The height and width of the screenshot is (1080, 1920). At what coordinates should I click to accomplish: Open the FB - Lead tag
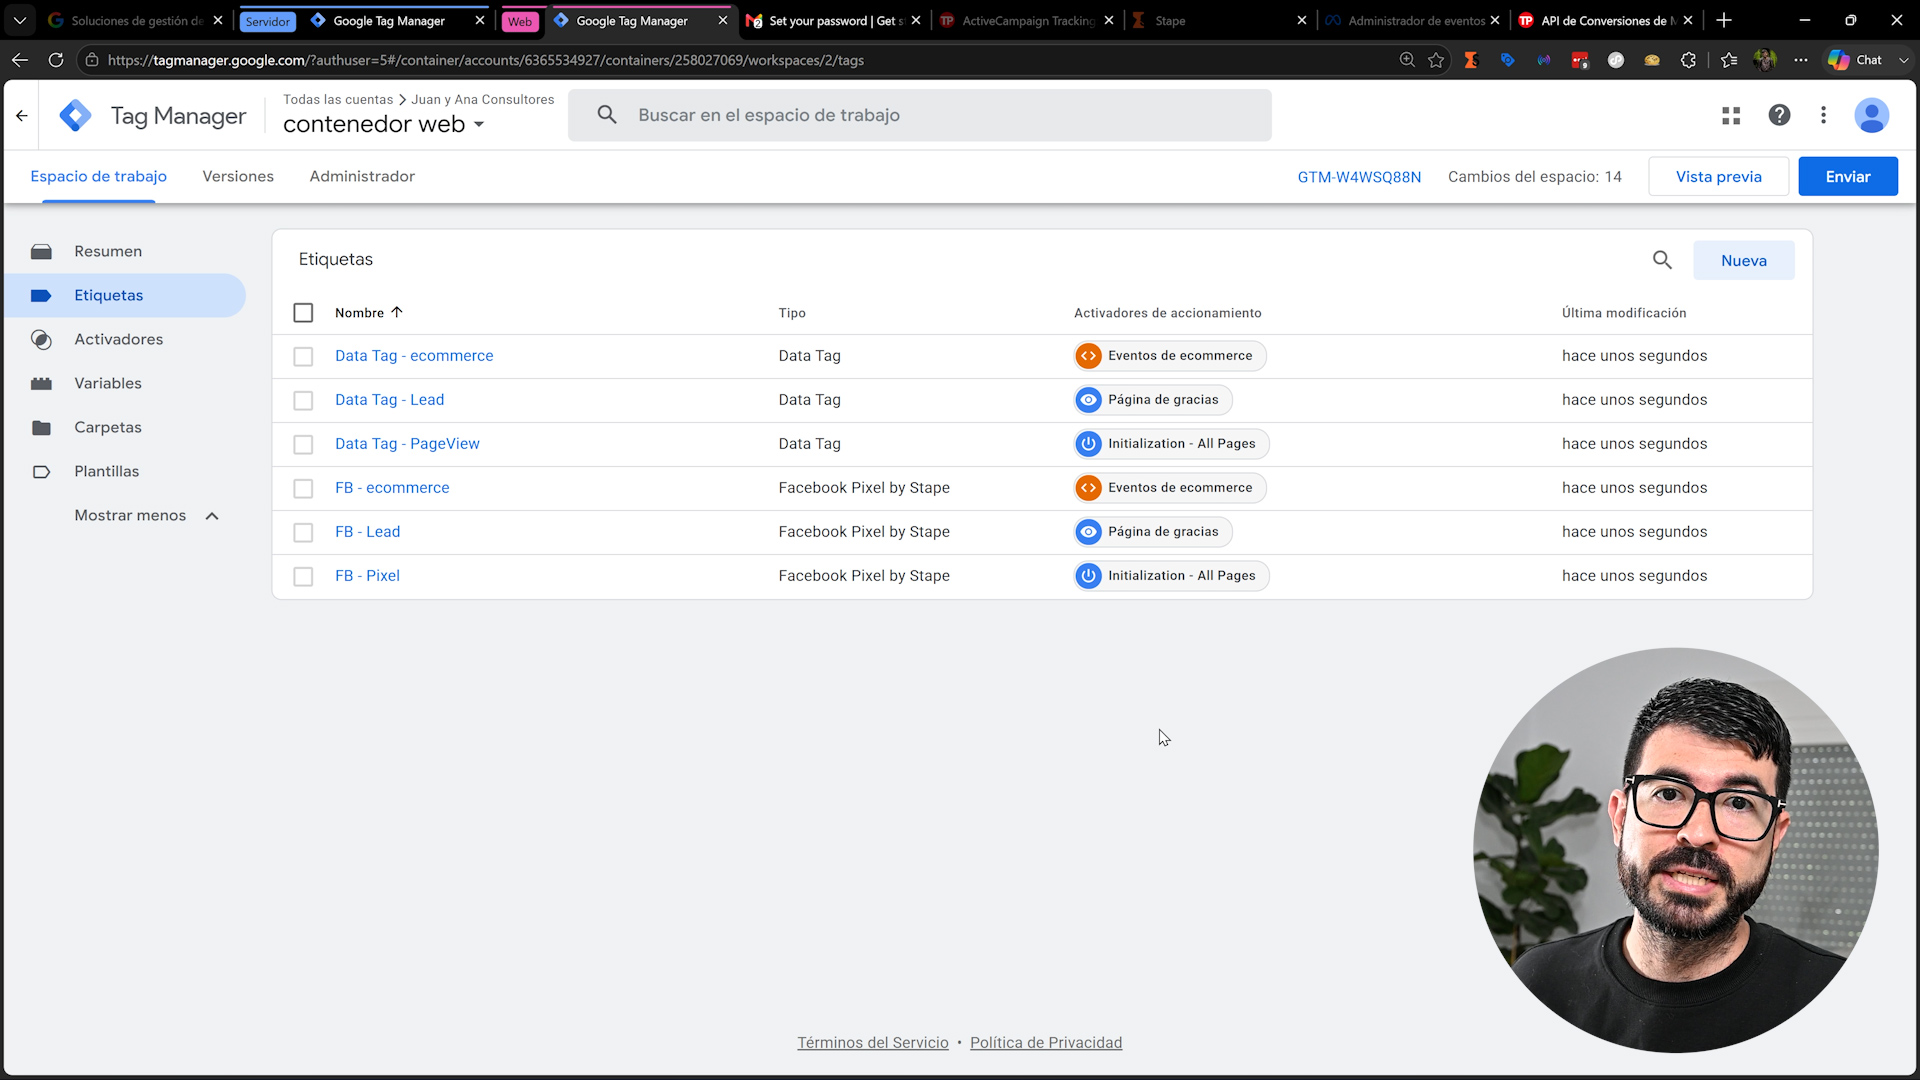[367, 532]
